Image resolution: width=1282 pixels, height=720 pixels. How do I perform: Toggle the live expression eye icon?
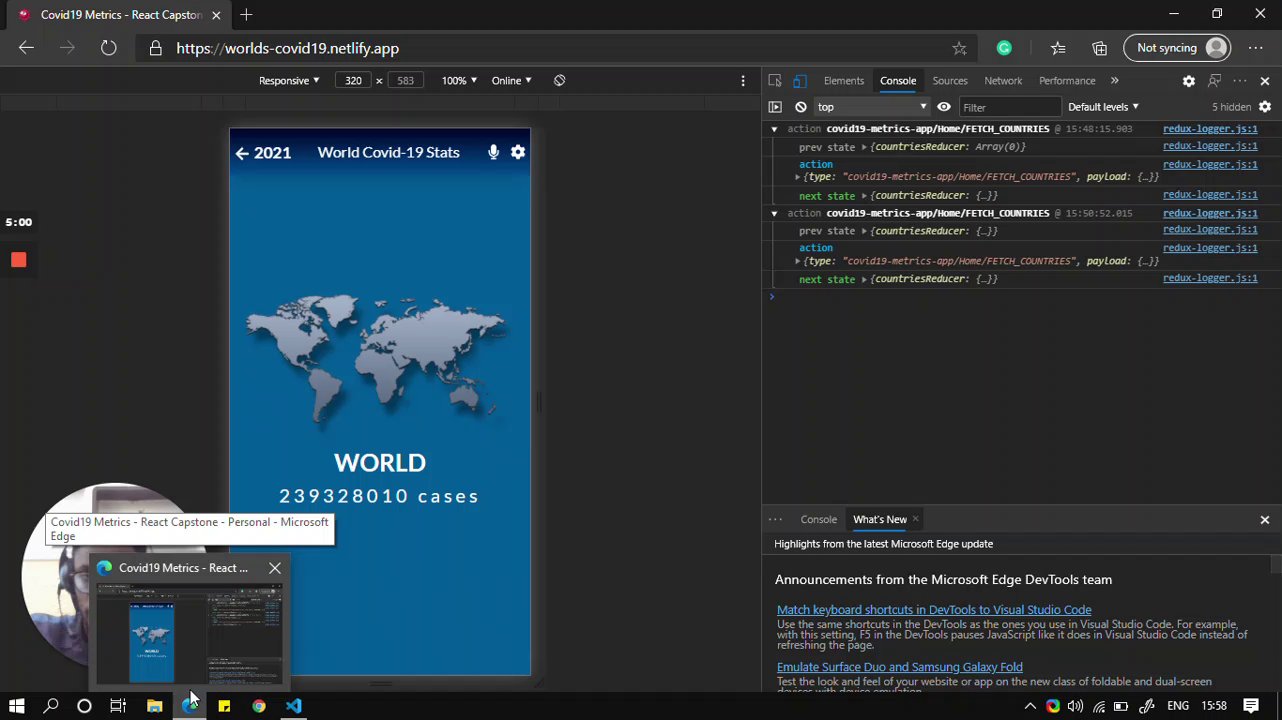944,107
